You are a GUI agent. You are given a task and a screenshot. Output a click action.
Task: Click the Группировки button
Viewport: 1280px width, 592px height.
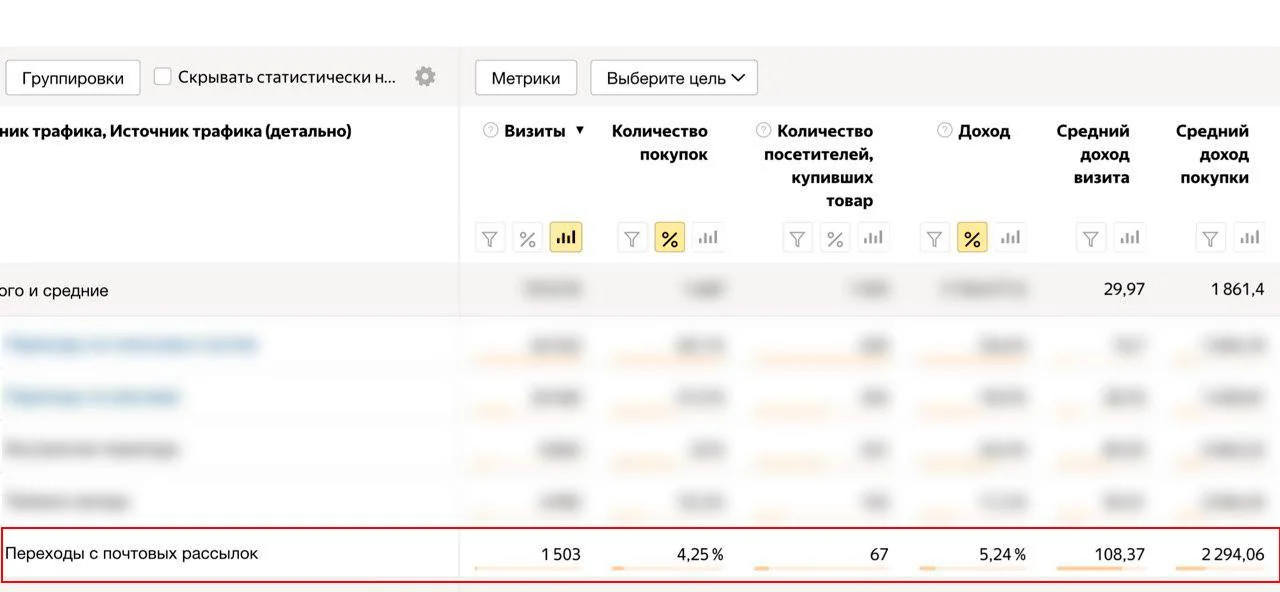[x=72, y=77]
